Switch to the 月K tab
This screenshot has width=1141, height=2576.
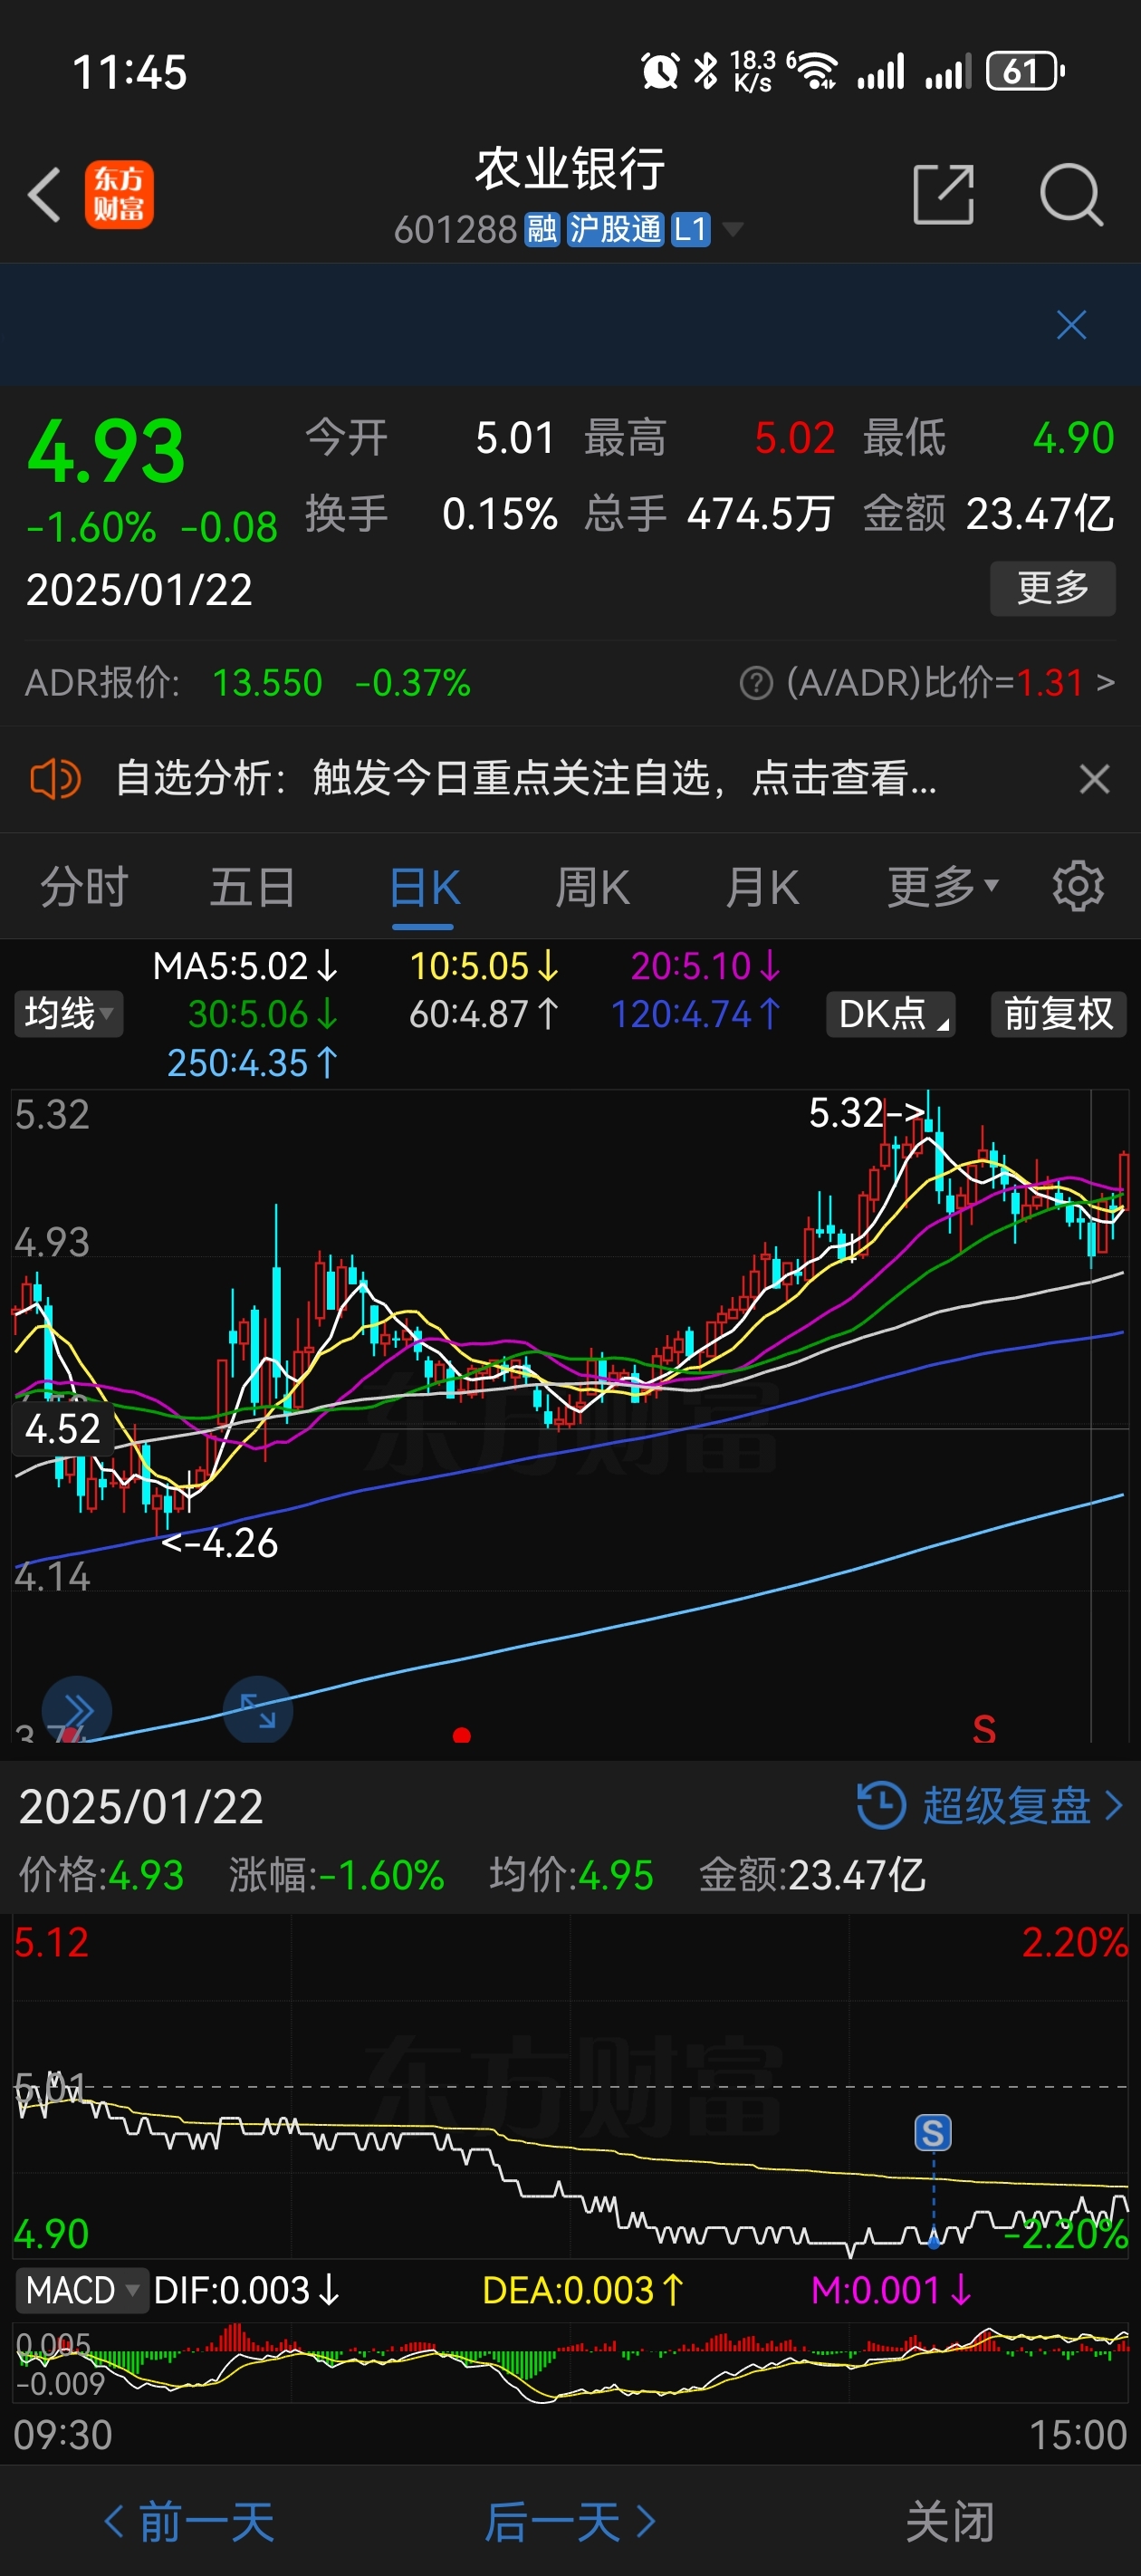pos(762,886)
